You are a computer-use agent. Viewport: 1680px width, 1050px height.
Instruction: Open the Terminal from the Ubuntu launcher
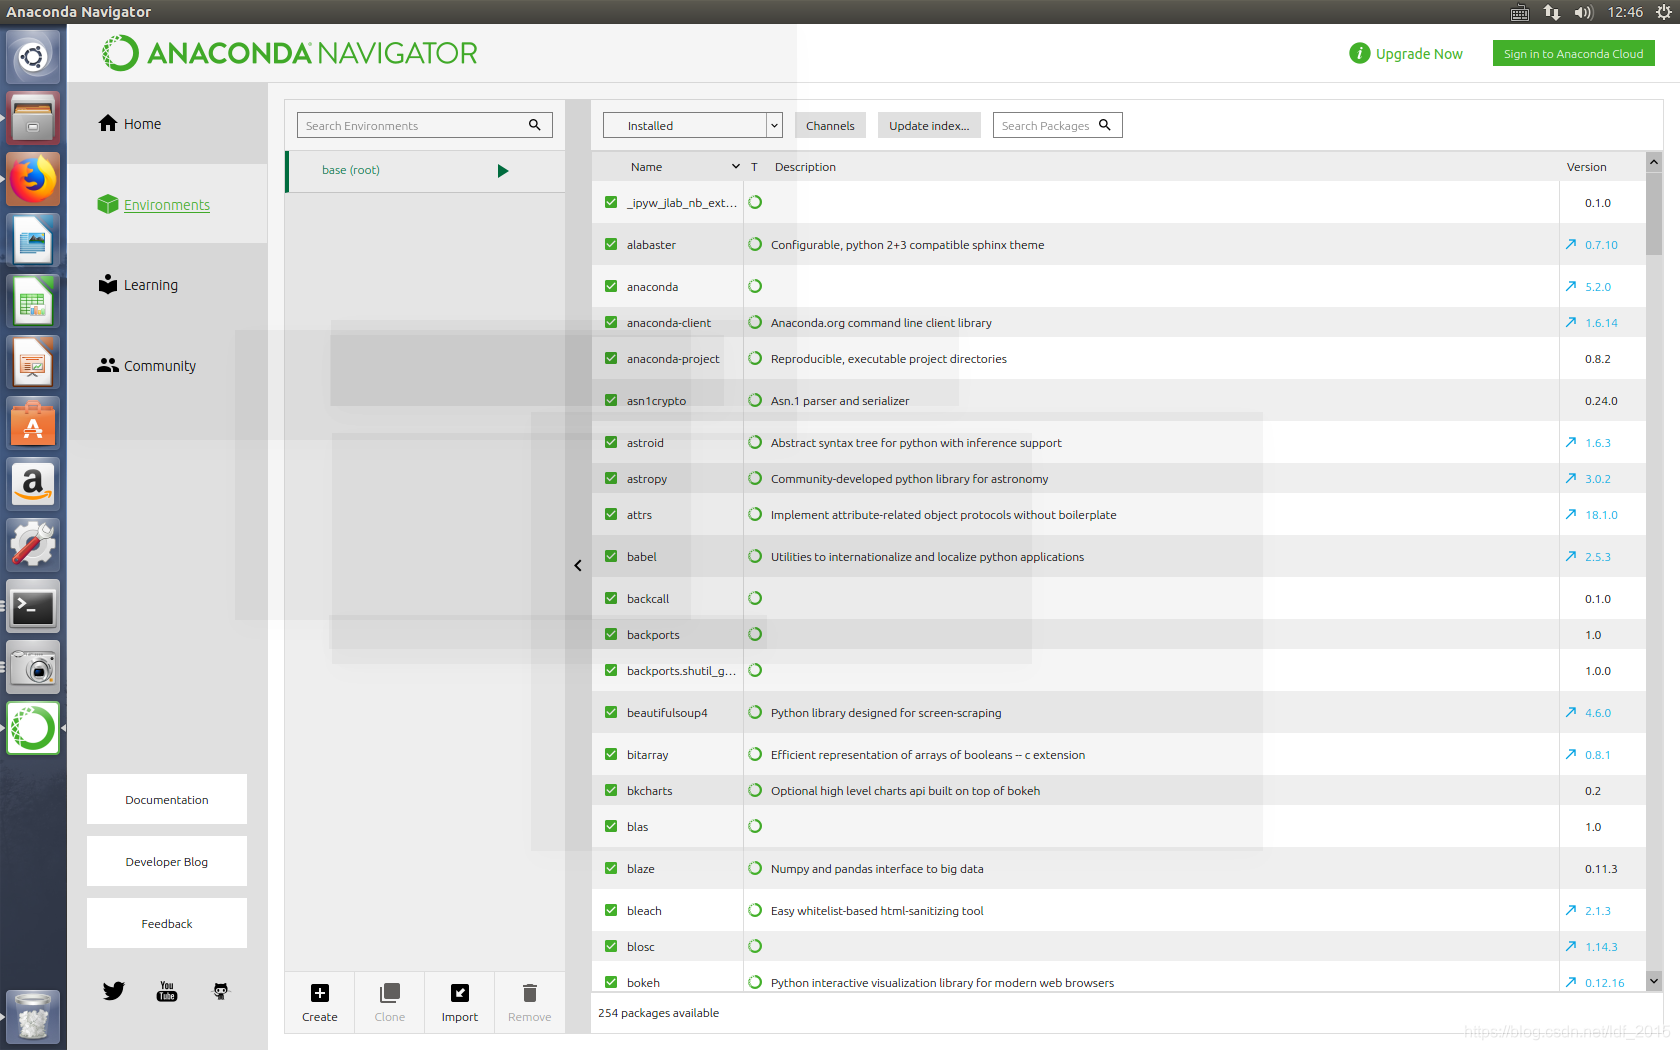(x=33, y=607)
